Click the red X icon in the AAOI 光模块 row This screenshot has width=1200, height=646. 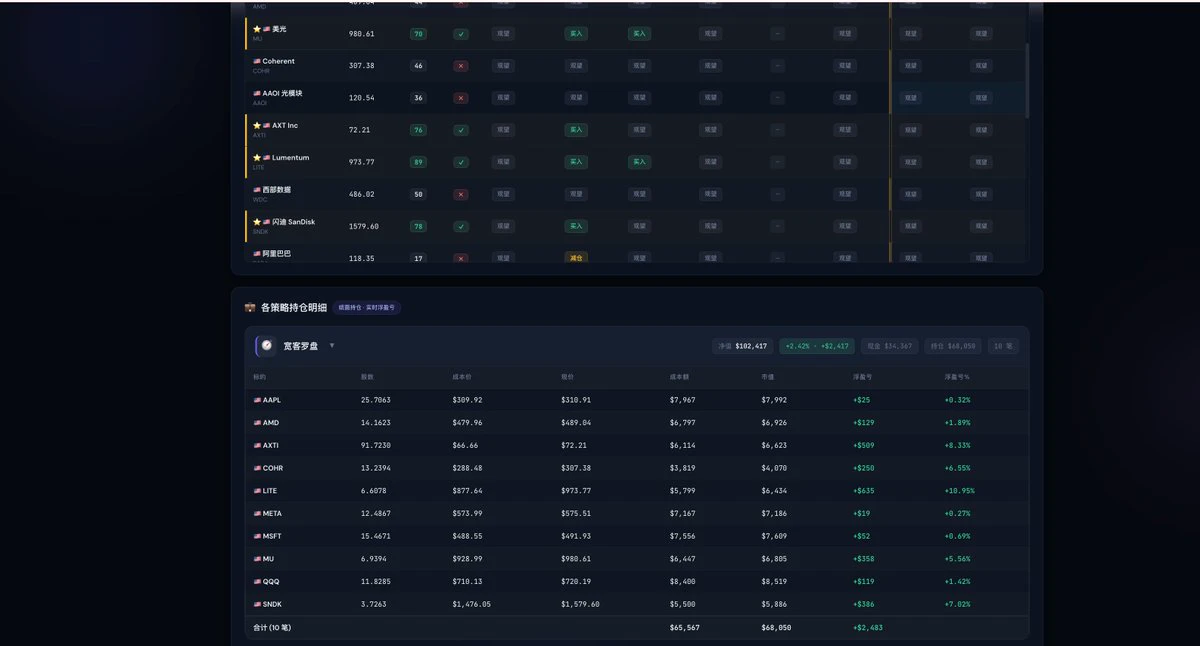(460, 98)
